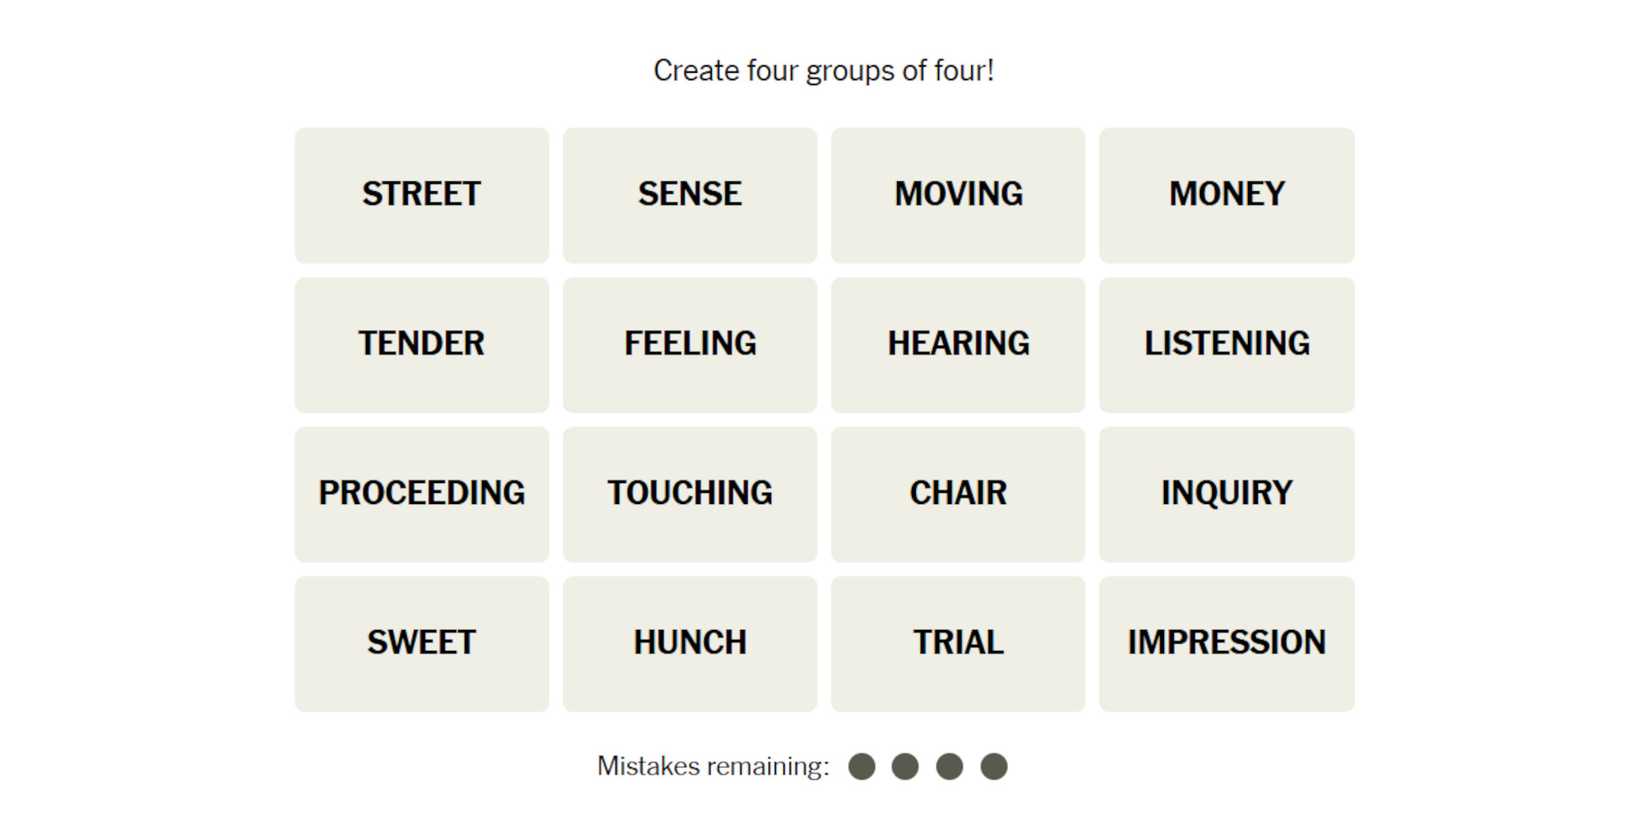Image resolution: width=1650 pixels, height=825 pixels.
Task: Choose the LISTENING tile
Action: pyautogui.click(x=1226, y=344)
